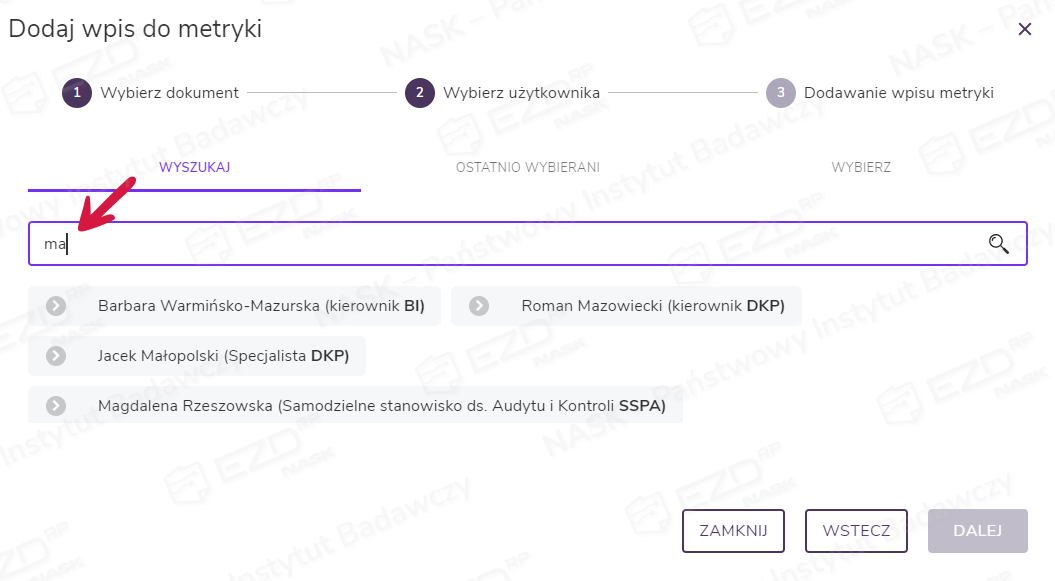Click into the user search field

(x=500, y=243)
